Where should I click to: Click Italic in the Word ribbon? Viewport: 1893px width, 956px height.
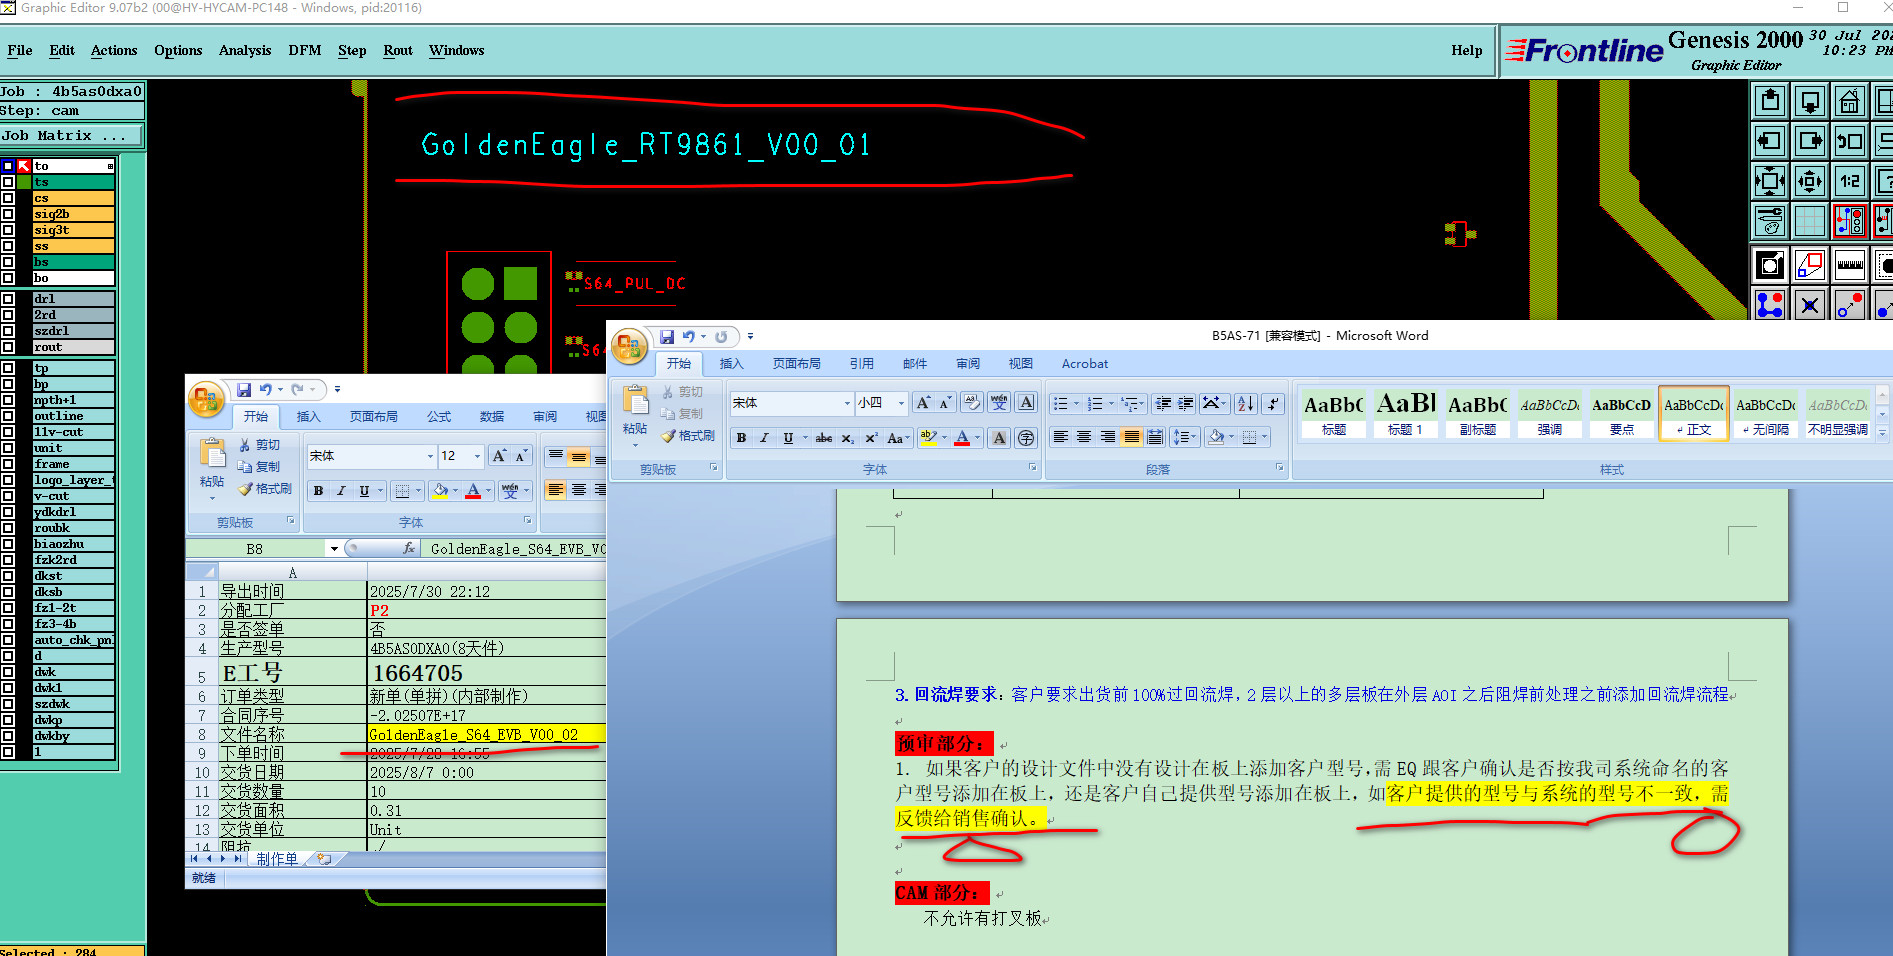coord(764,437)
